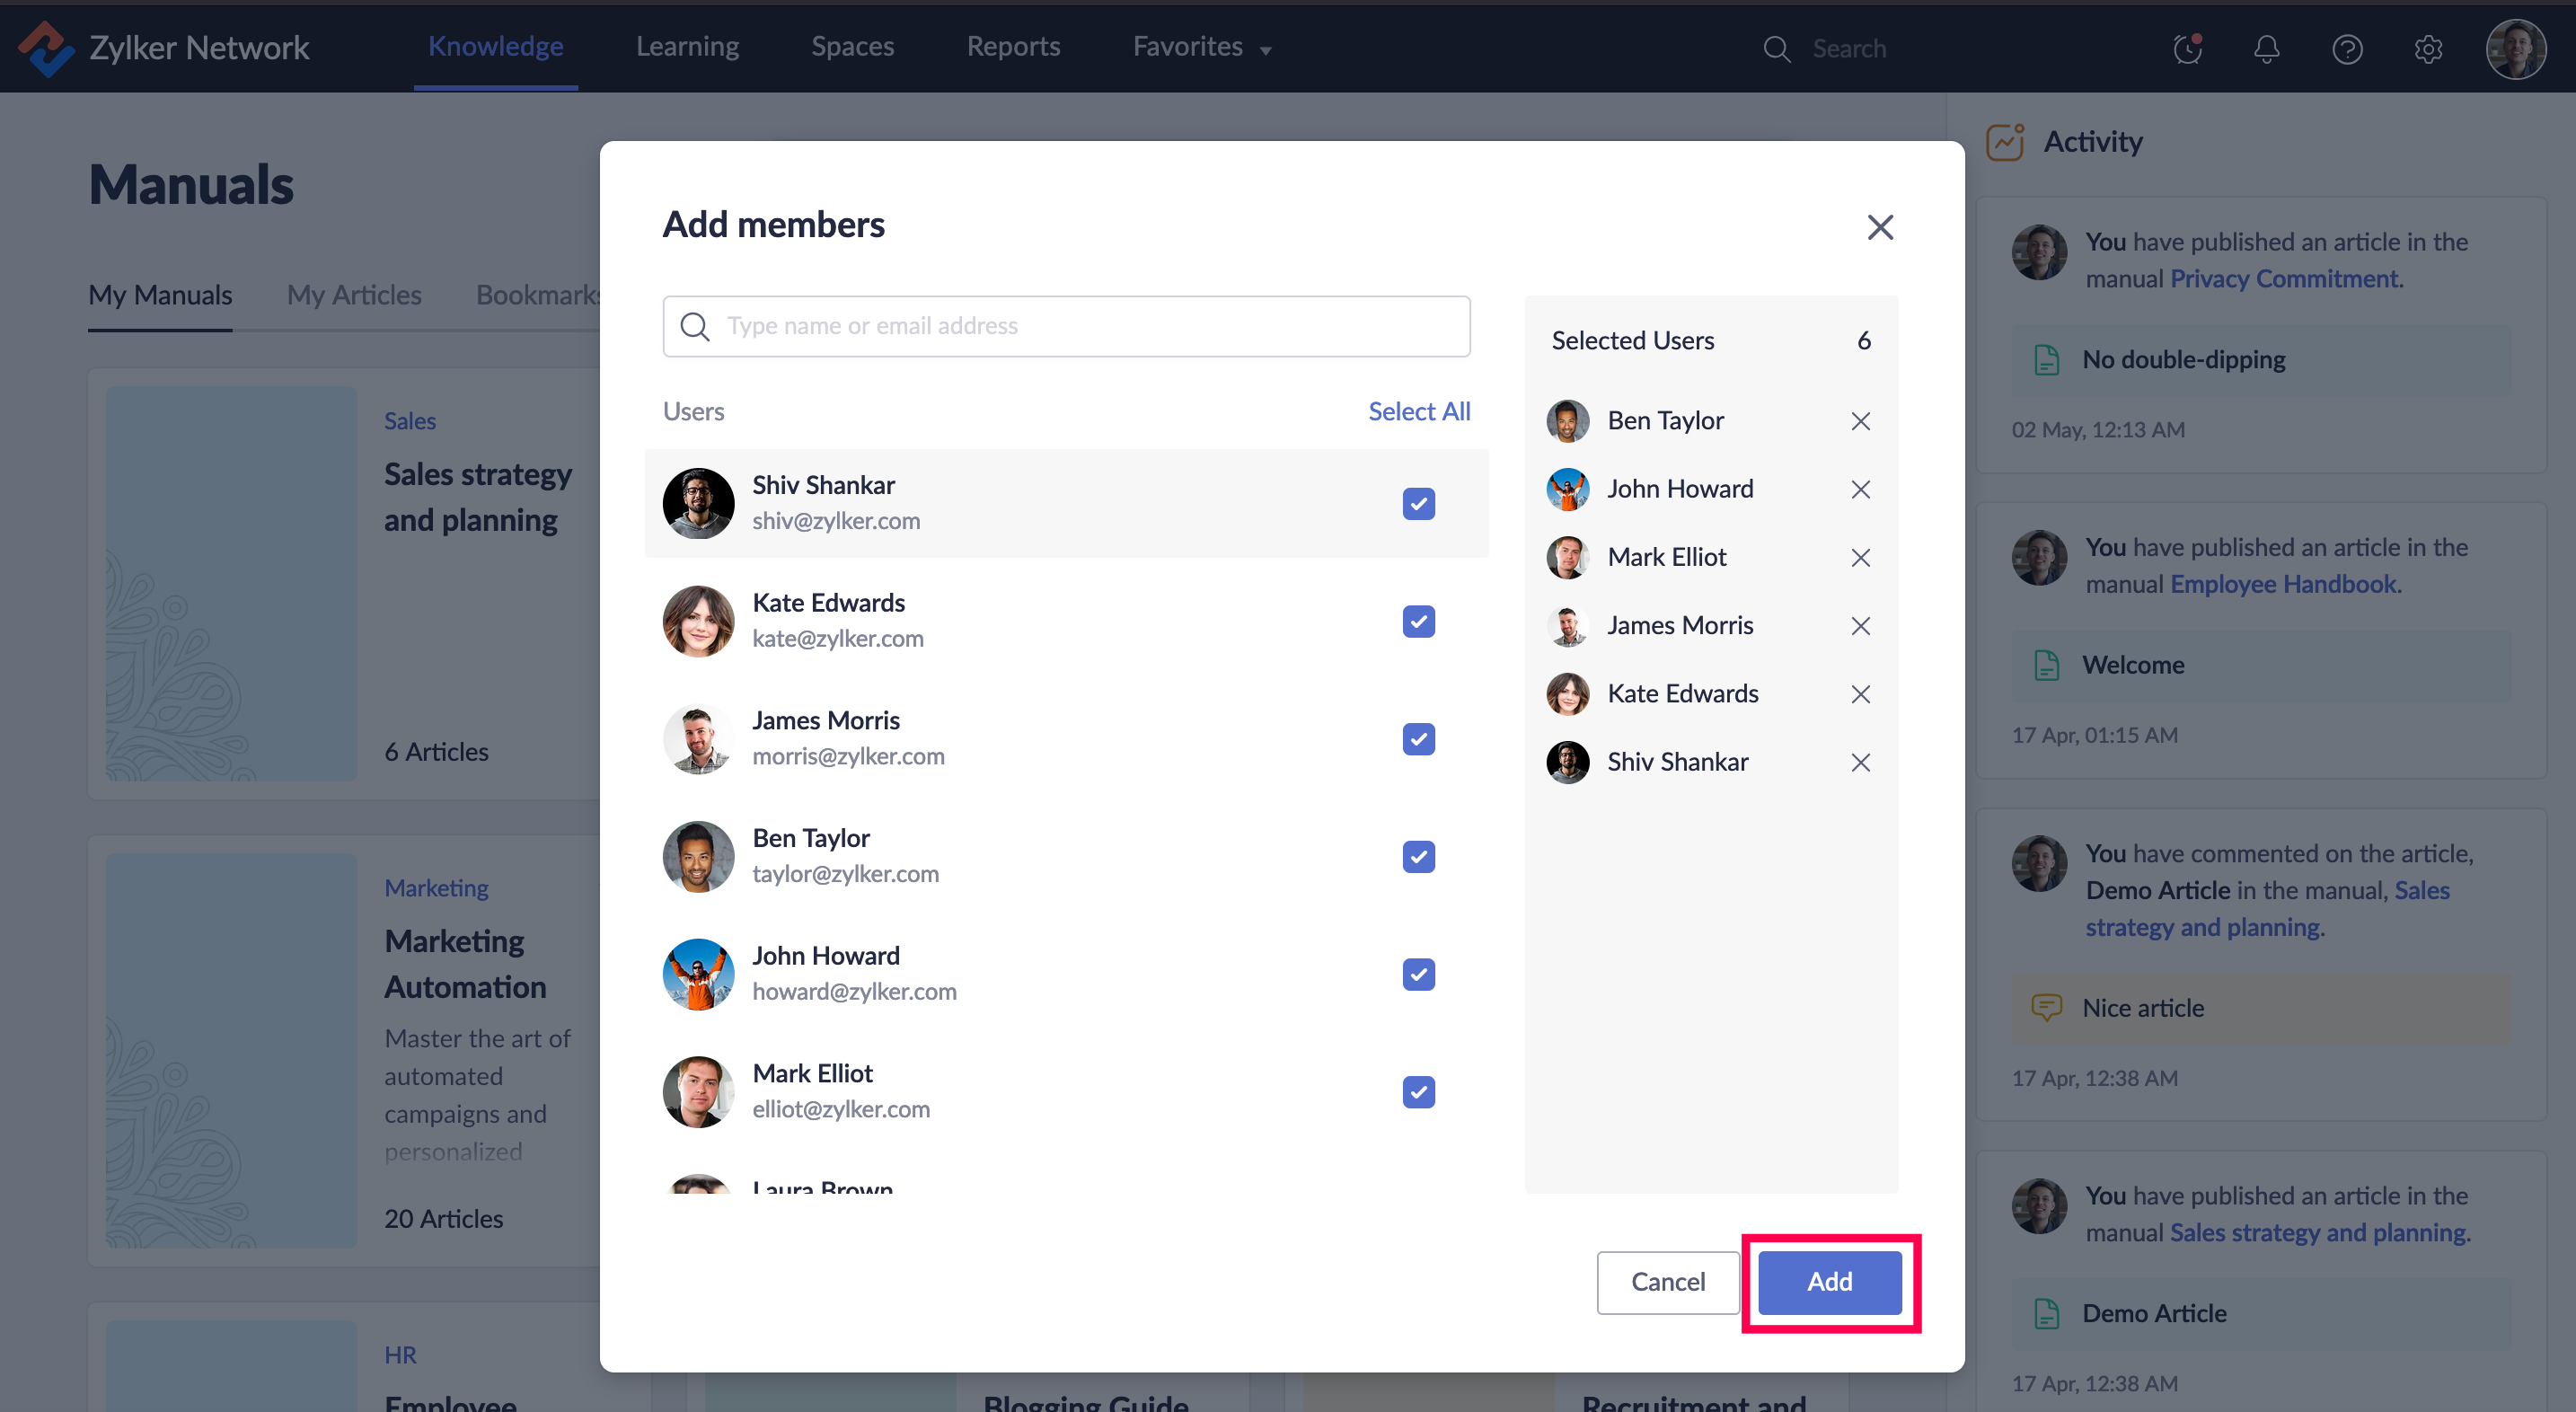Viewport: 2576px width, 1412px height.
Task: Open the Spaces tab
Action: coord(853,47)
